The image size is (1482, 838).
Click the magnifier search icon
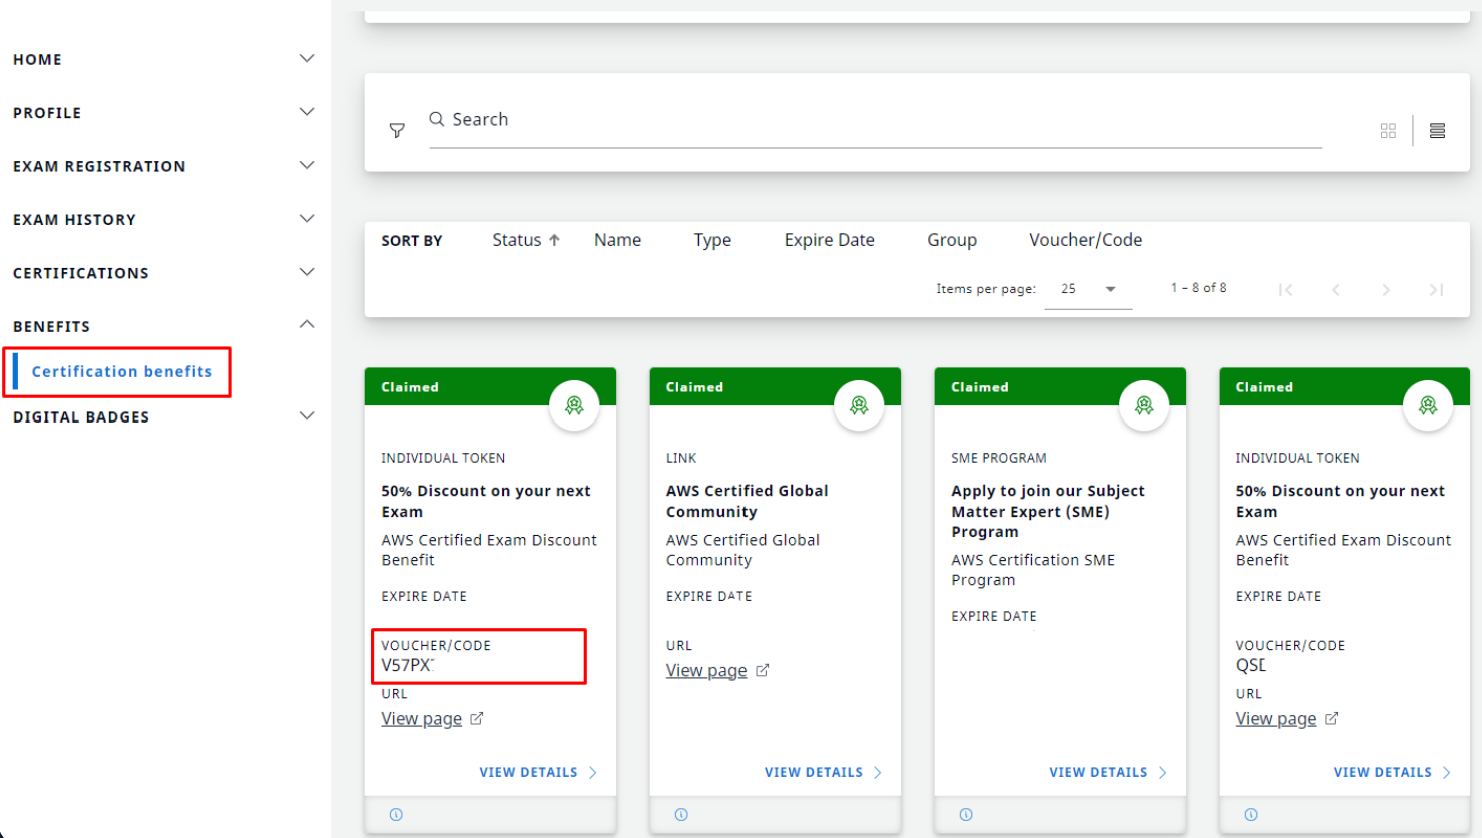click(437, 119)
